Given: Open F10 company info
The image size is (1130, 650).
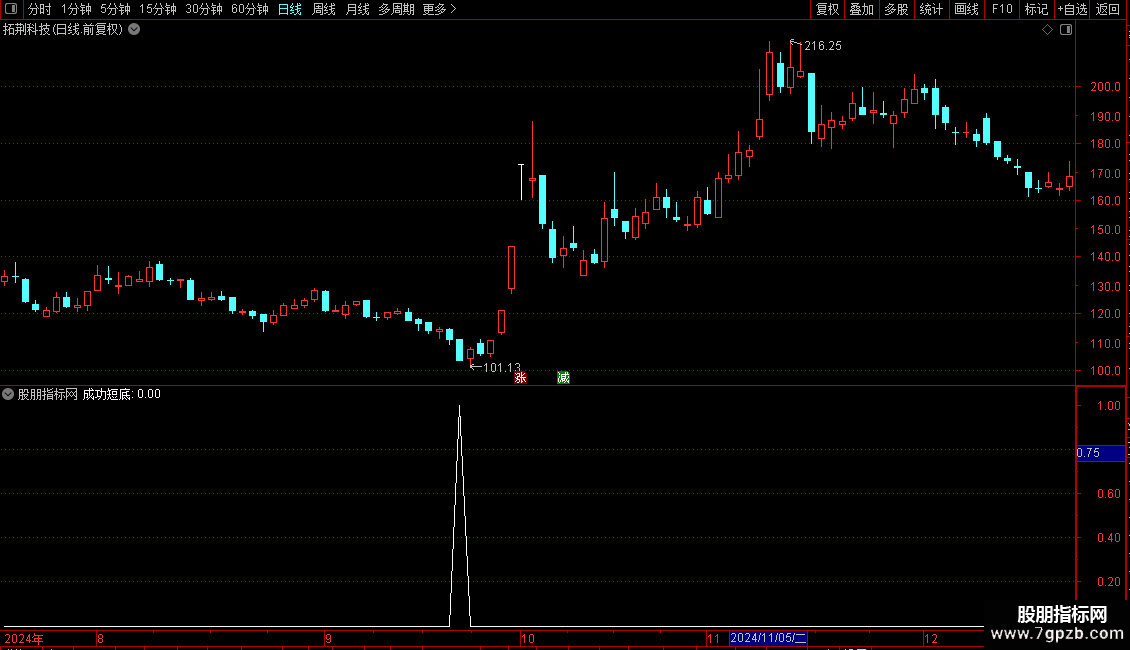Looking at the screenshot, I should tap(1002, 9).
